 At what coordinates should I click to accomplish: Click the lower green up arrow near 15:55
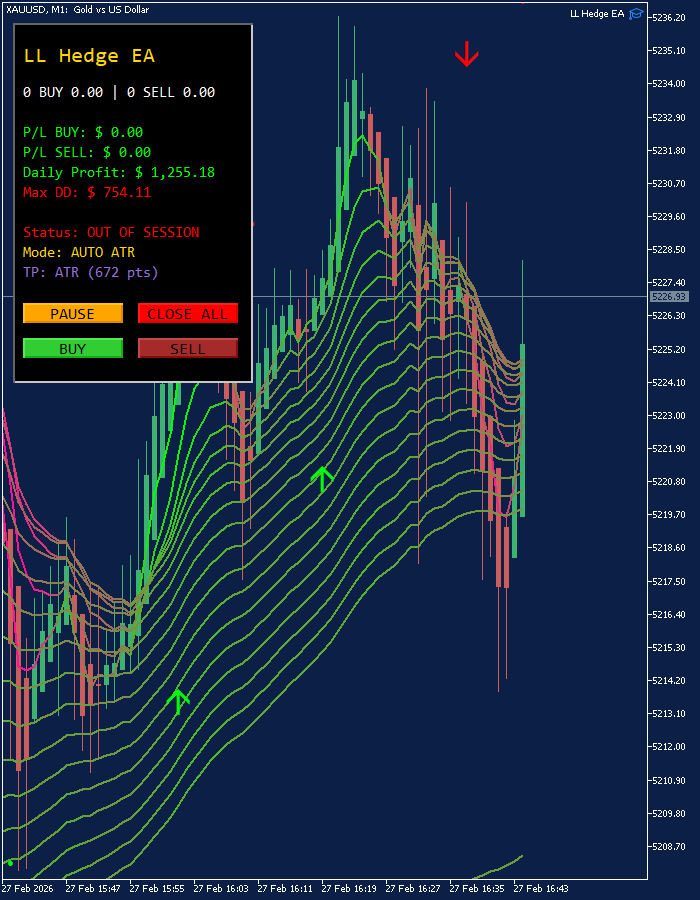pyautogui.click(x=178, y=703)
